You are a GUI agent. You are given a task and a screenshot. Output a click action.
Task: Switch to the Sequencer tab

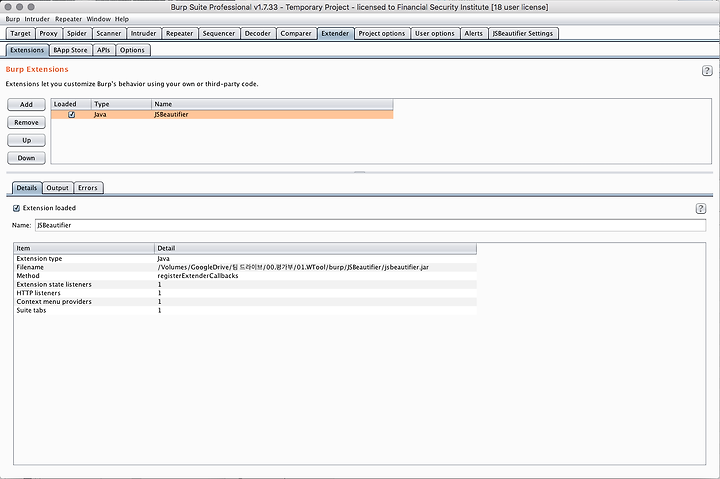tap(219, 34)
